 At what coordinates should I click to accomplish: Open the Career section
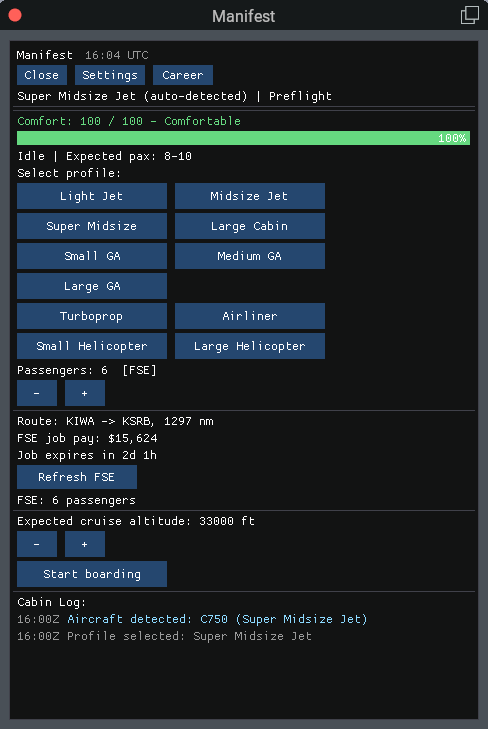click(x=183, y=75)
